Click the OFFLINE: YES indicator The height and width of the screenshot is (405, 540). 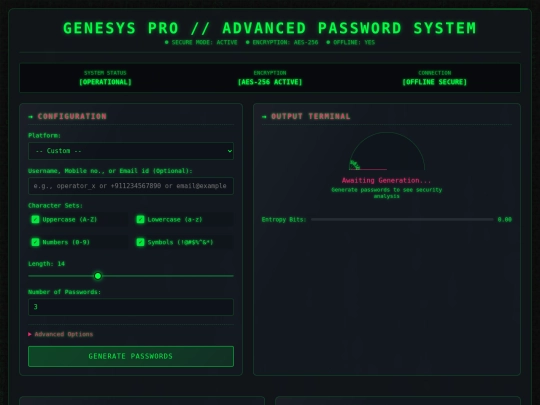(351, 42)
